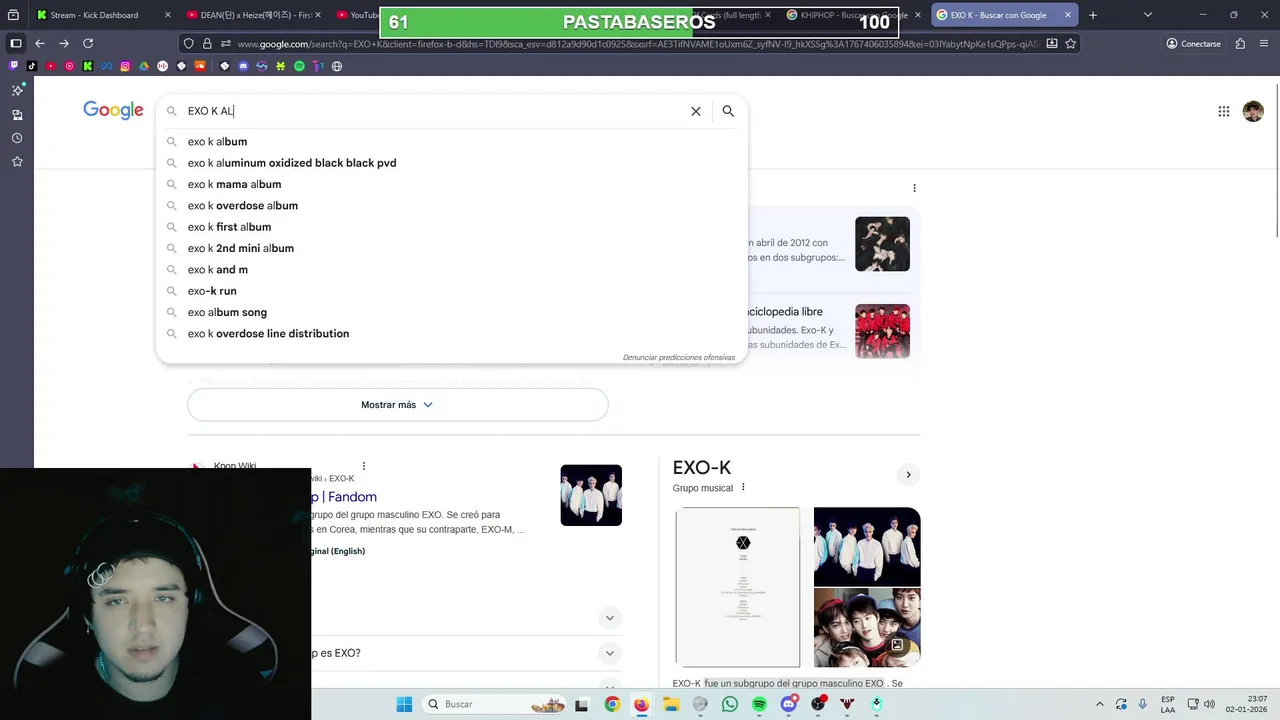Reload the current page

click(88, 44)
